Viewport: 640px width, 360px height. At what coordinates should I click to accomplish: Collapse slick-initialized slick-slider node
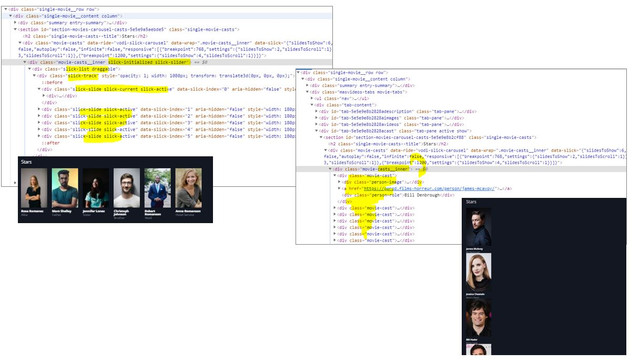25,62
